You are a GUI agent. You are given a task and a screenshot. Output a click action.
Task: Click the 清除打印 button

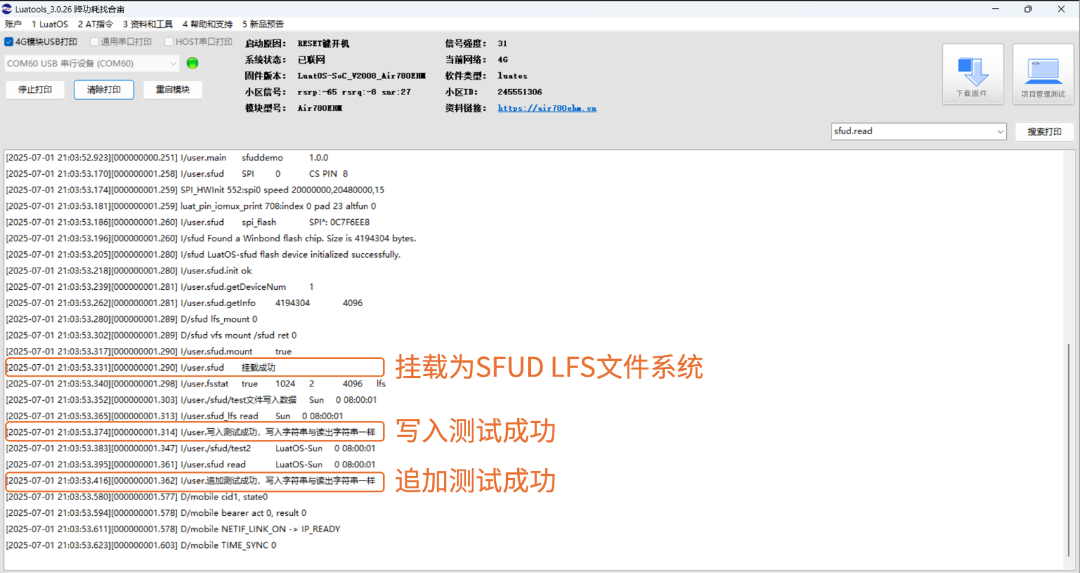(104, 90)
